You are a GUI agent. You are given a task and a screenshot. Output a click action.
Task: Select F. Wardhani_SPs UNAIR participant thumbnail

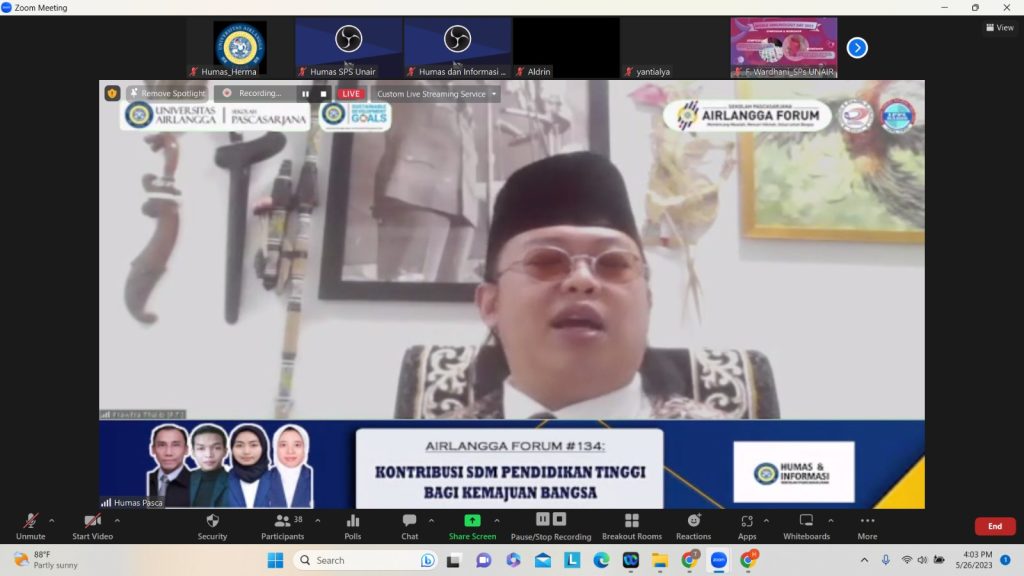[x=784, y=48]
